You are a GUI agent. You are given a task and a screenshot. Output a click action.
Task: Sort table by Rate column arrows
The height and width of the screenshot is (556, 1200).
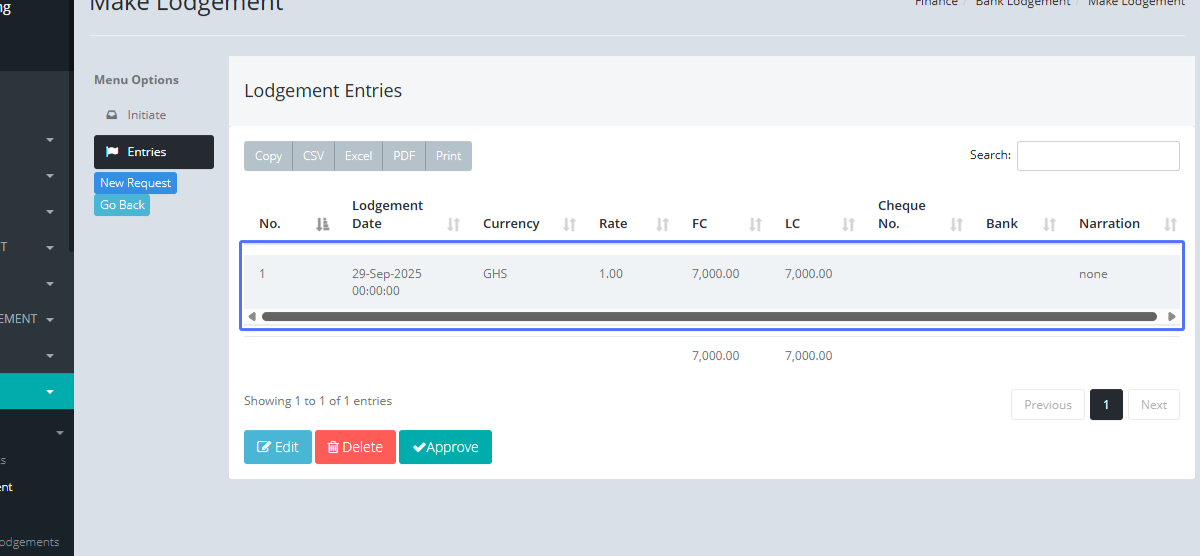coord(663,224)
